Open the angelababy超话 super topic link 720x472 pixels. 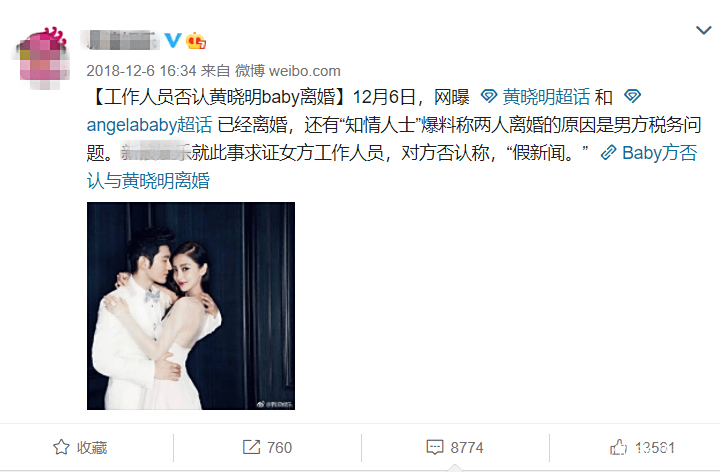tap(149, 125)
